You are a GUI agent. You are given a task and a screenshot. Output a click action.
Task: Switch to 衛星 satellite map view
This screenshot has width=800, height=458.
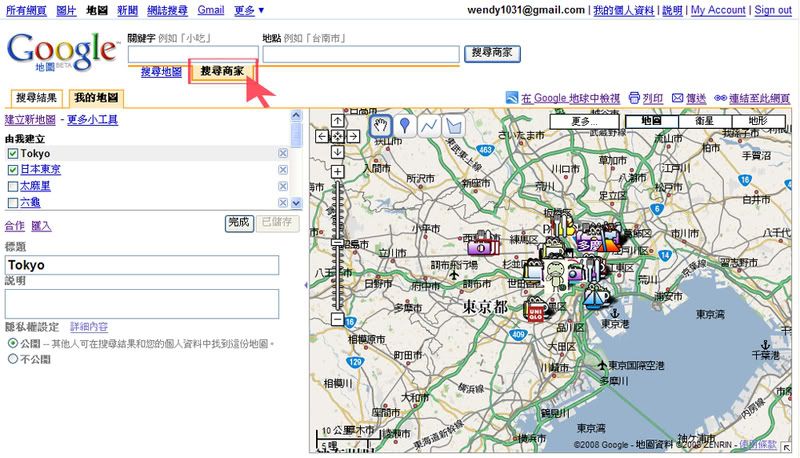coord(705,121)
